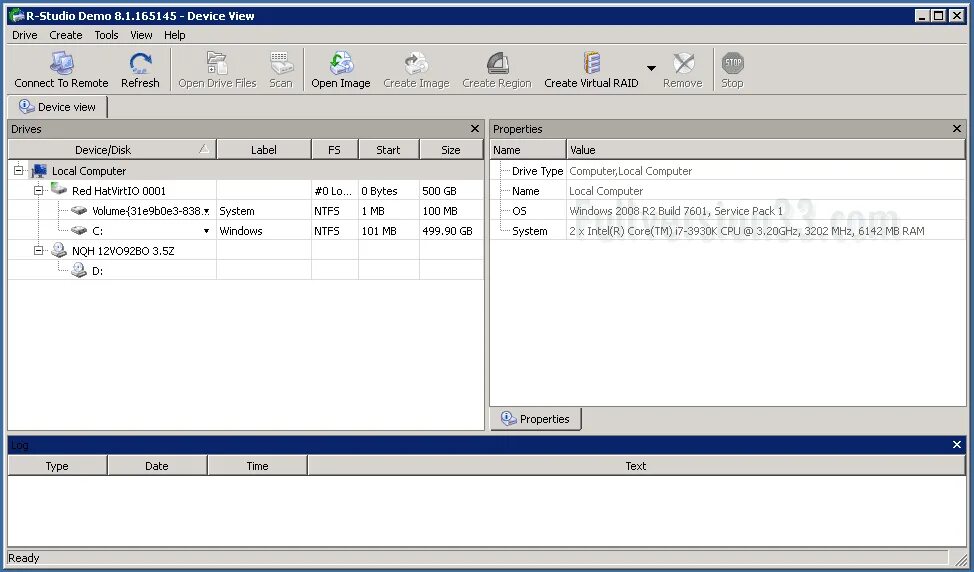Open the View menu
This screenshot has width=974, height=572.
(x=141, y=35)
